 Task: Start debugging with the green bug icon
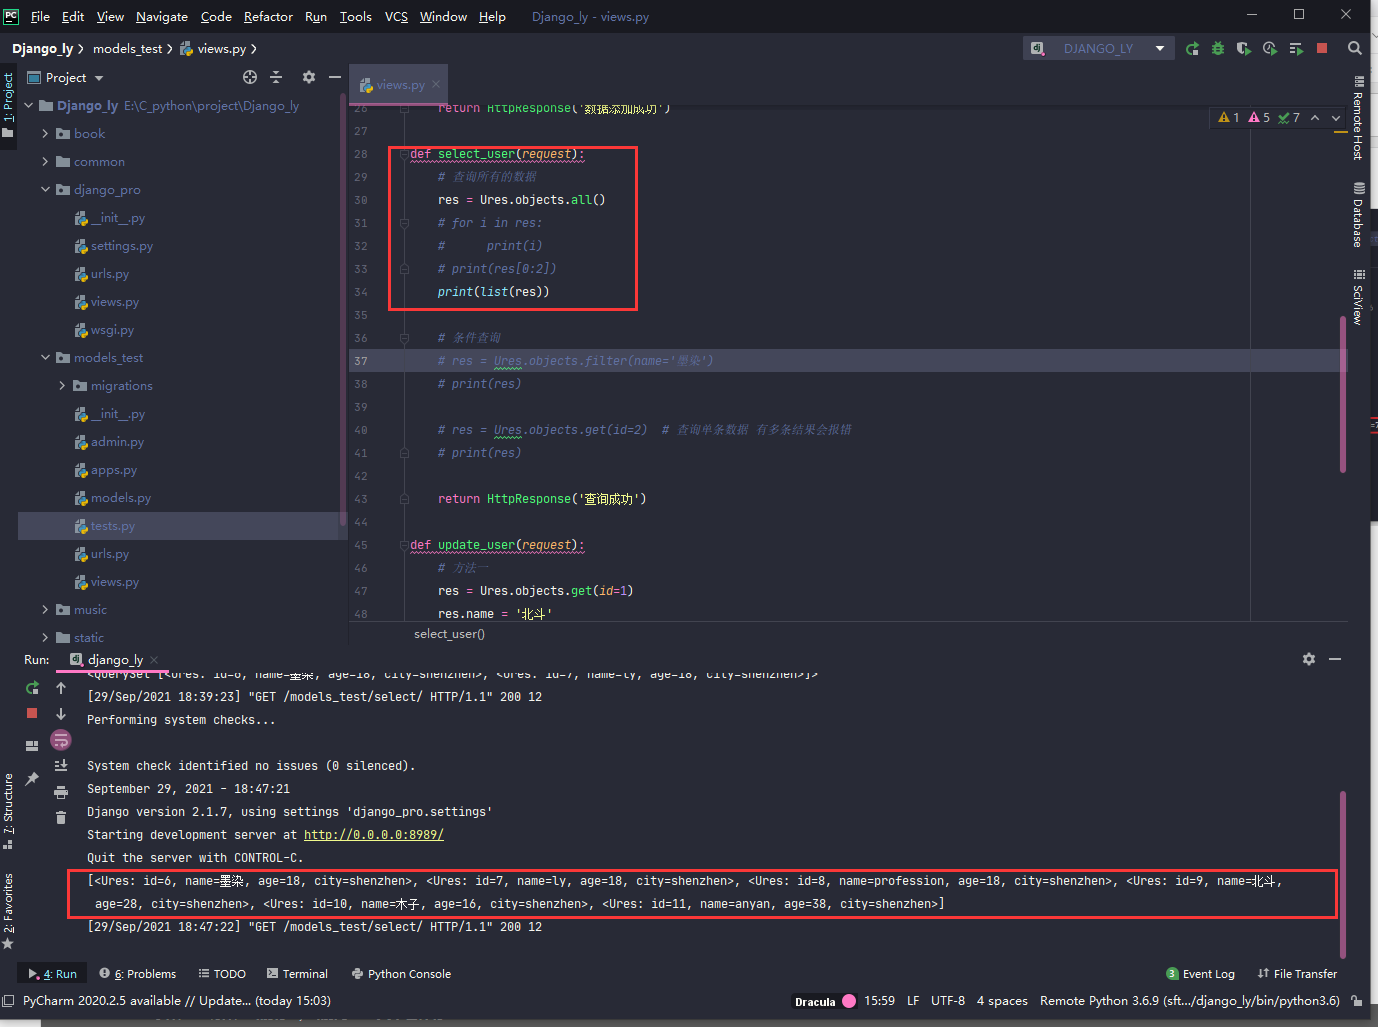pos(1218,48)
